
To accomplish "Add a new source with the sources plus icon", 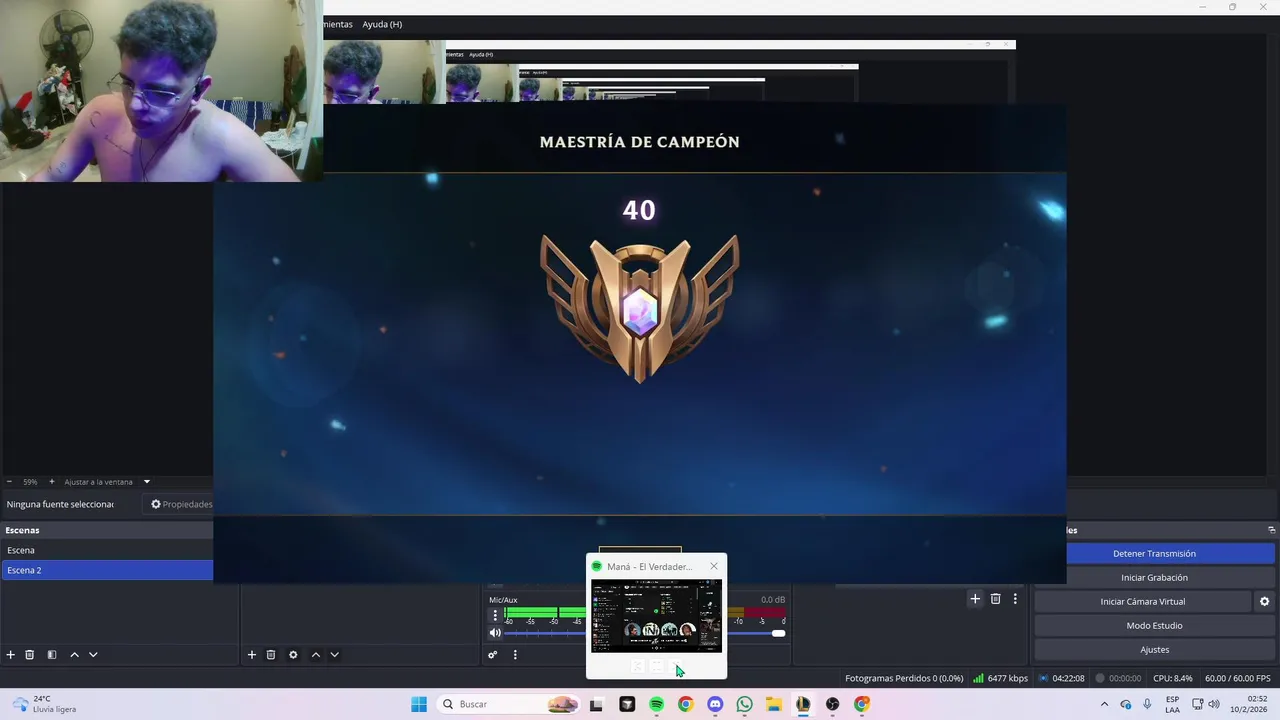I will [x=252, y=655].
